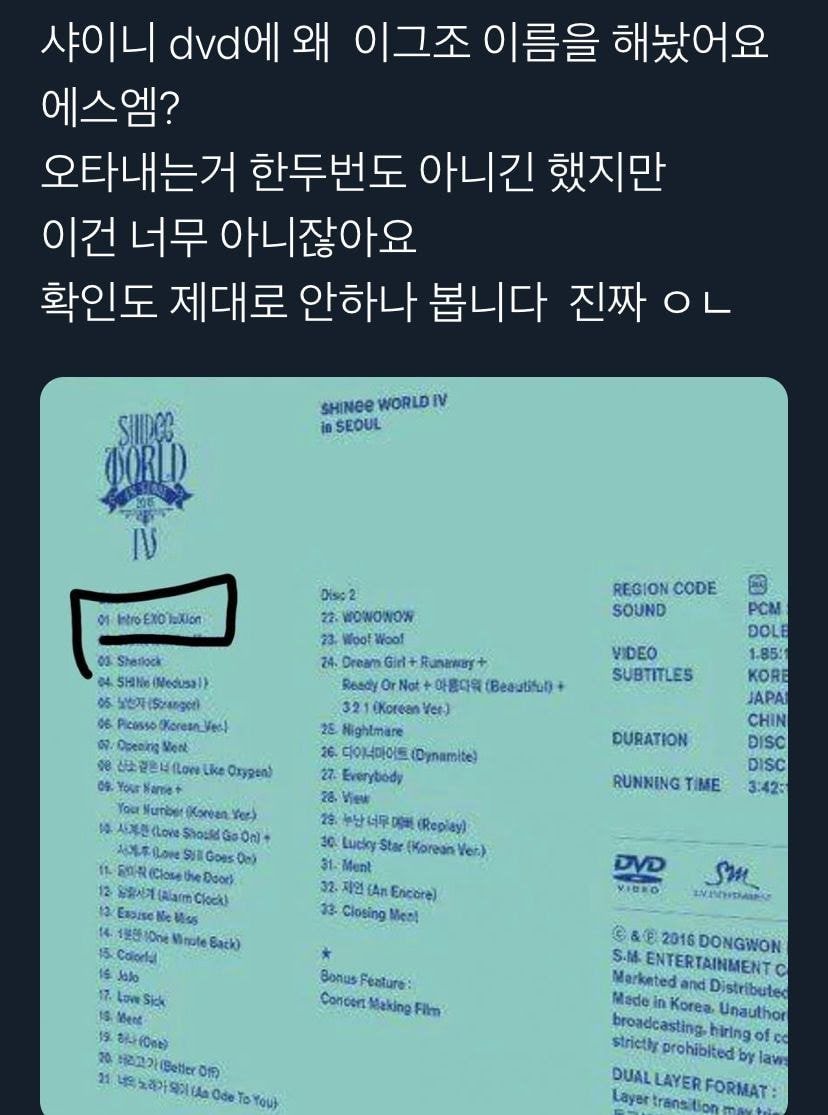Click the star icon above Bonus Feature
828x1115 pixels.
coord(327,953)
